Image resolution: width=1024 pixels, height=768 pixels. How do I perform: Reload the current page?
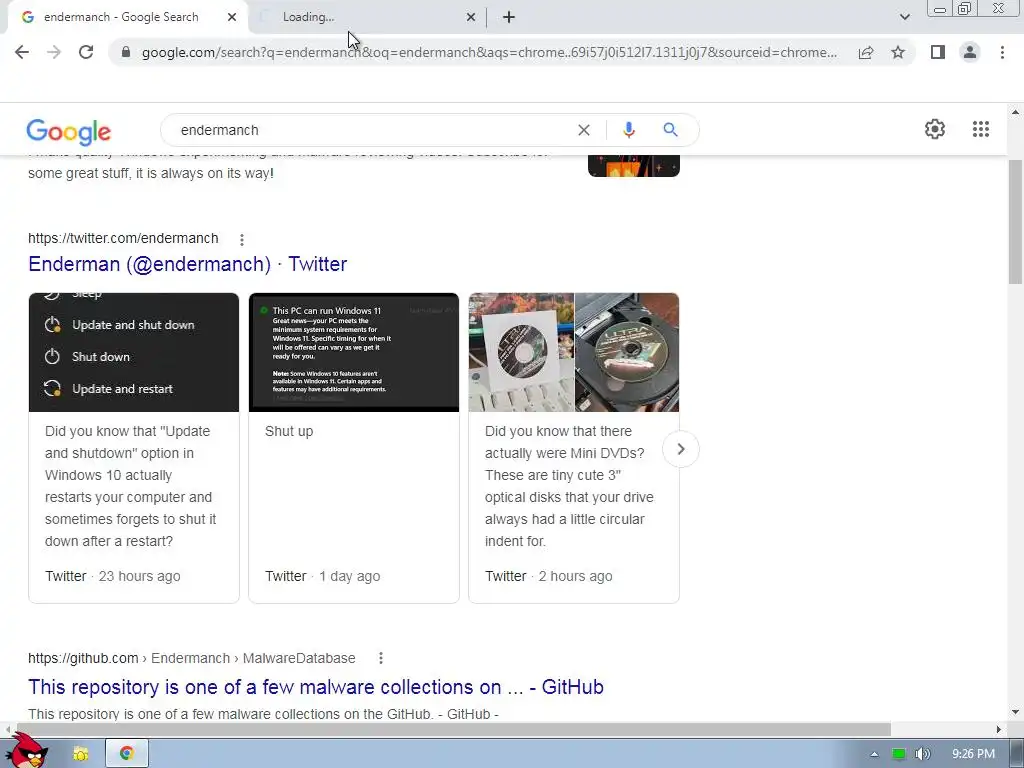86,52
